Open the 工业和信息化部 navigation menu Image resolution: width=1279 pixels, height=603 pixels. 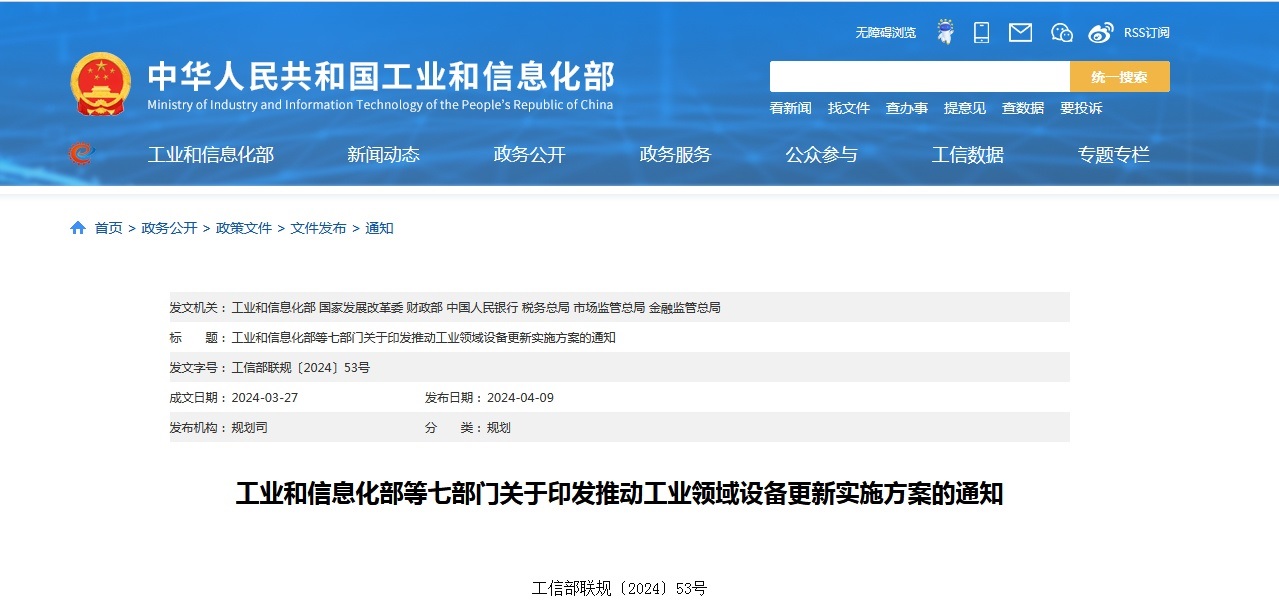210,154
